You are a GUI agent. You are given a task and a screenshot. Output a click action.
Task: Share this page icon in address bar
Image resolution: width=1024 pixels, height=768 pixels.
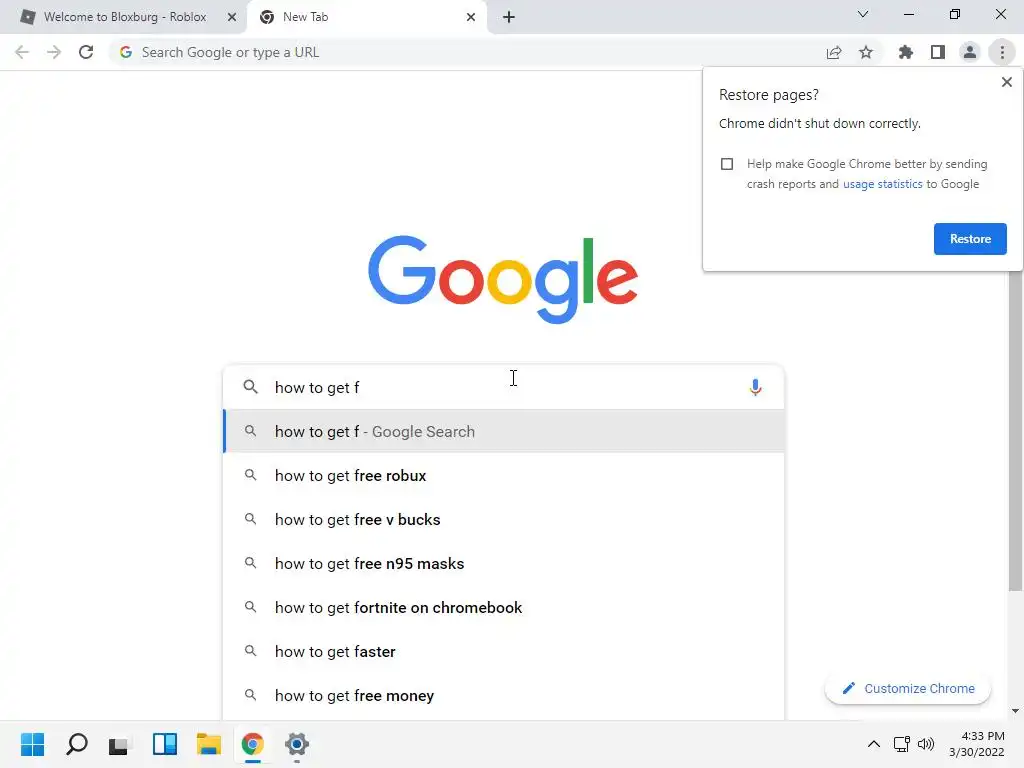pyautogui.click(x=834, y=52)
